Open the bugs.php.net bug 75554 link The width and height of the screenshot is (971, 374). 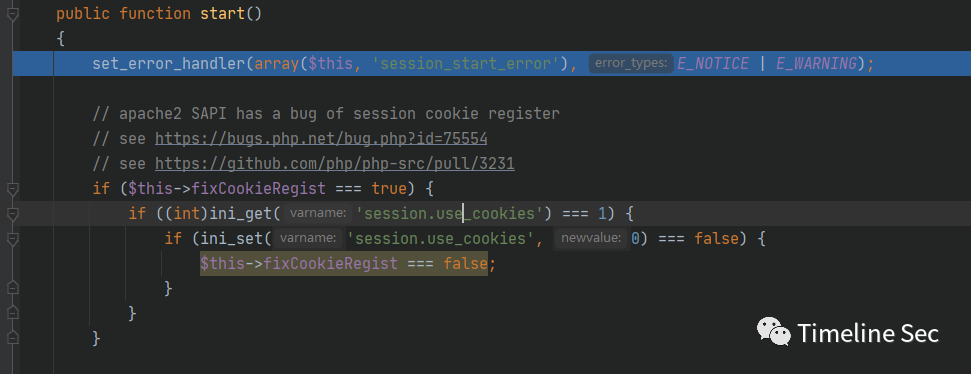coord(321,139)
